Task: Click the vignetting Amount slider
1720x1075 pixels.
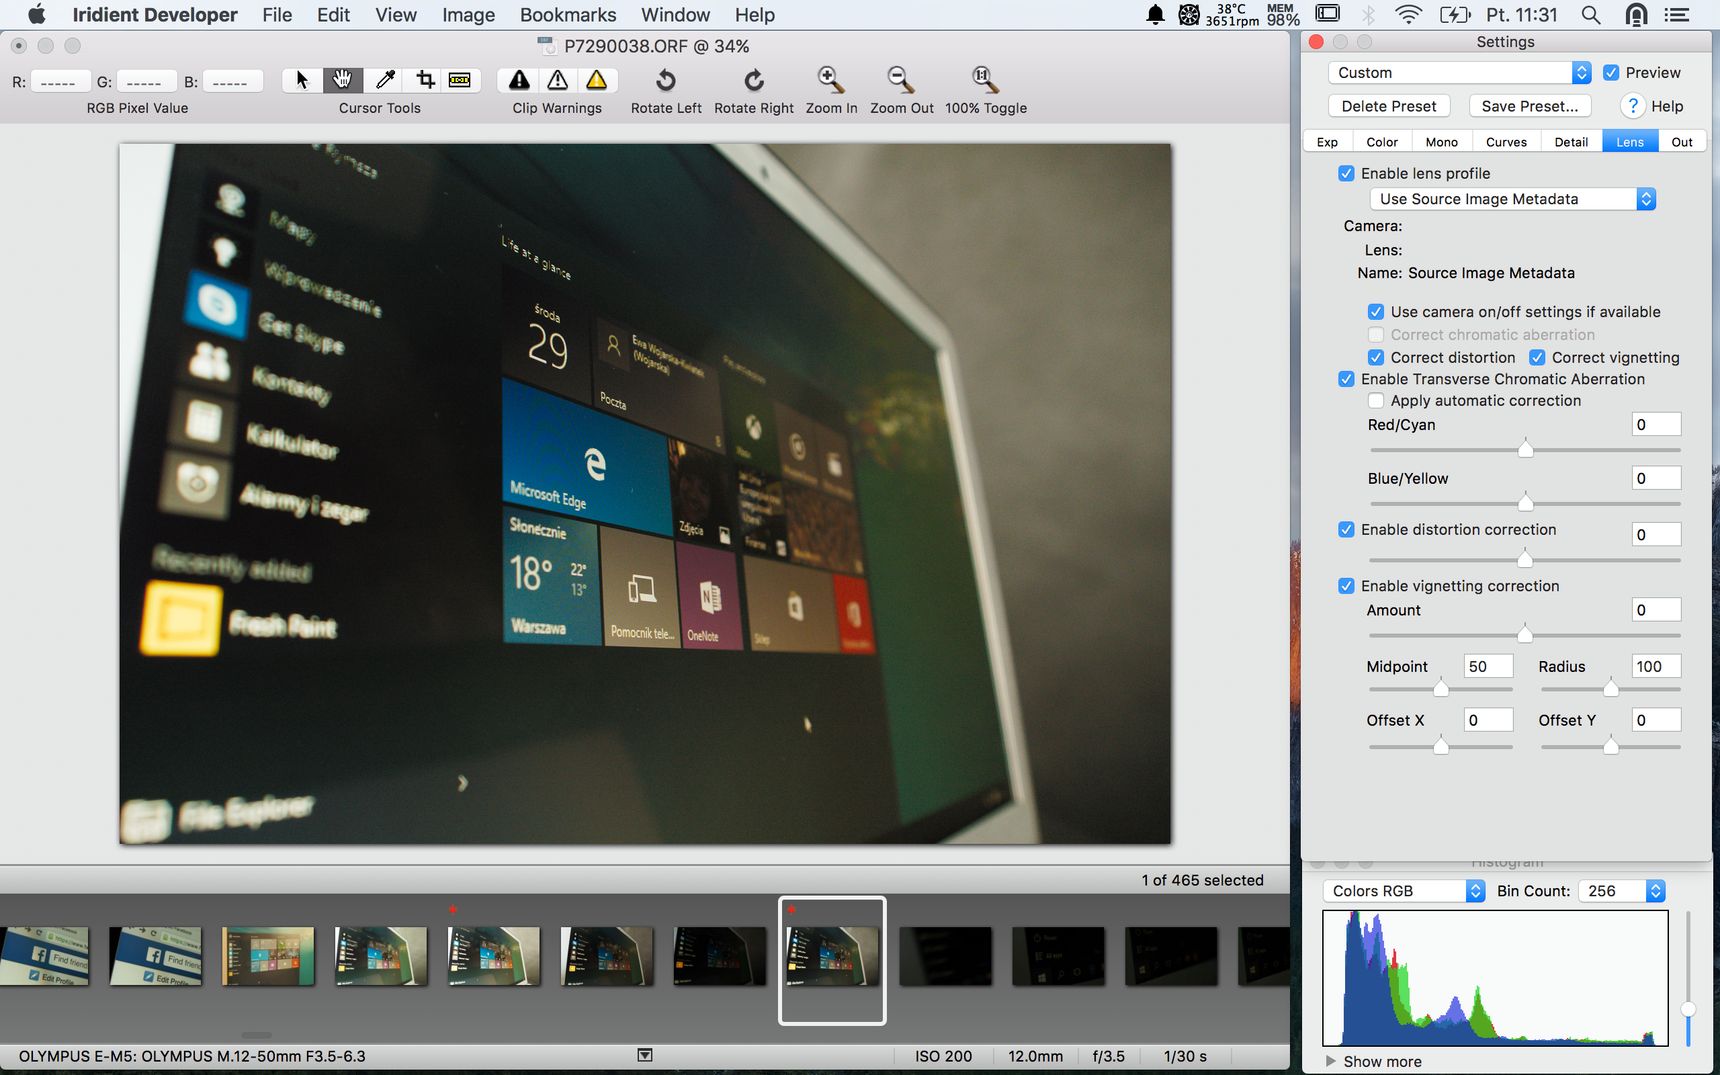Action: [x=1524, y=634]
